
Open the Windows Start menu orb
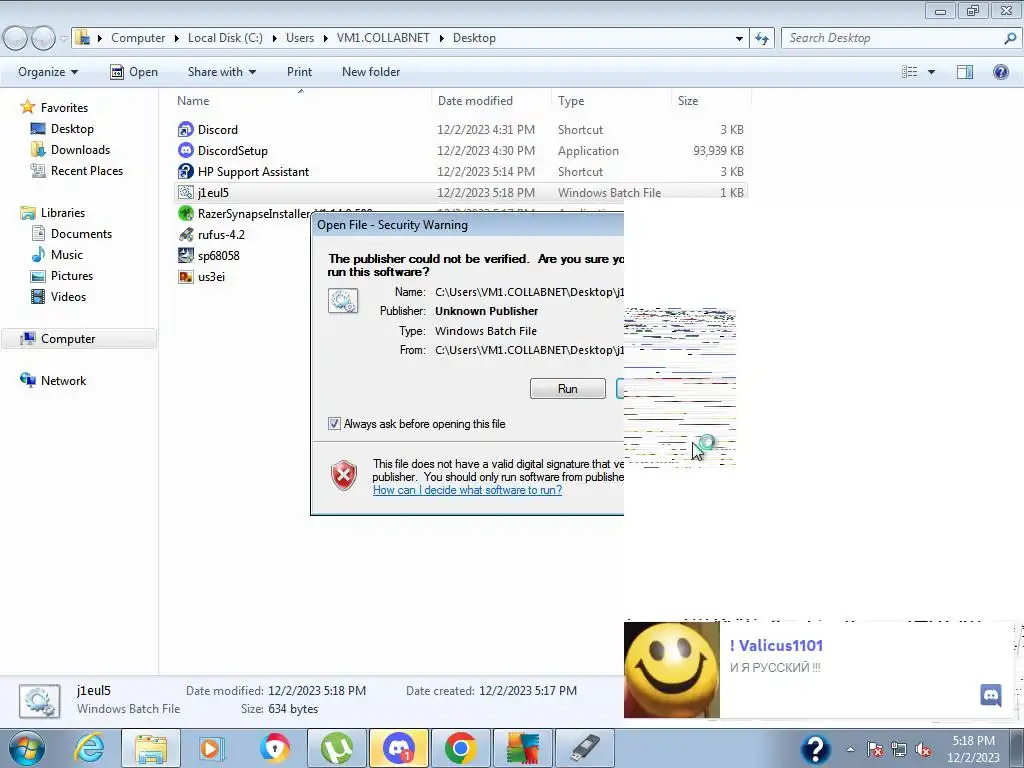(27, 748)
